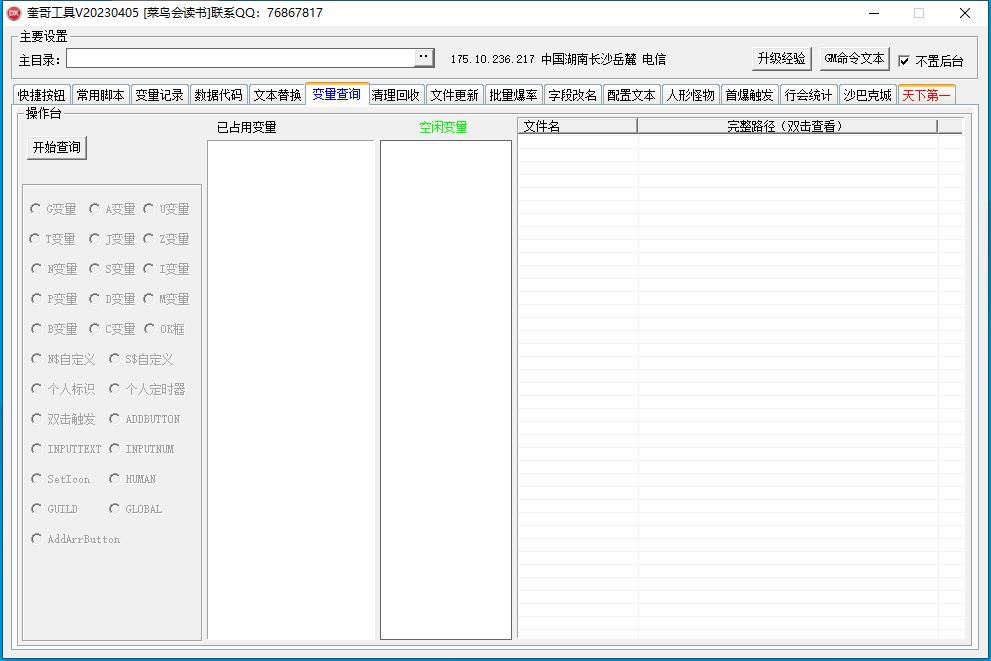991x661 pixels.
Task: Choose the ADDBUTTON radio option
Action: point(115,419)
